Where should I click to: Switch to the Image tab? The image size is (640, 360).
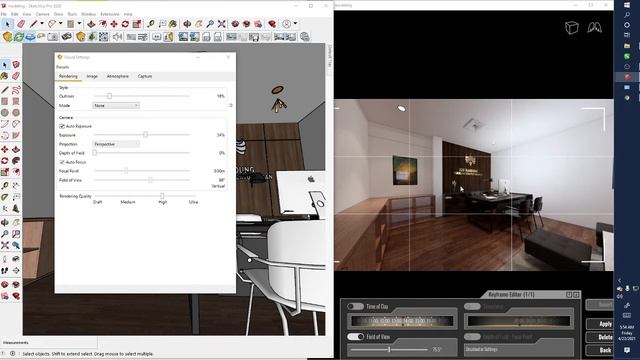click(92, 76)
